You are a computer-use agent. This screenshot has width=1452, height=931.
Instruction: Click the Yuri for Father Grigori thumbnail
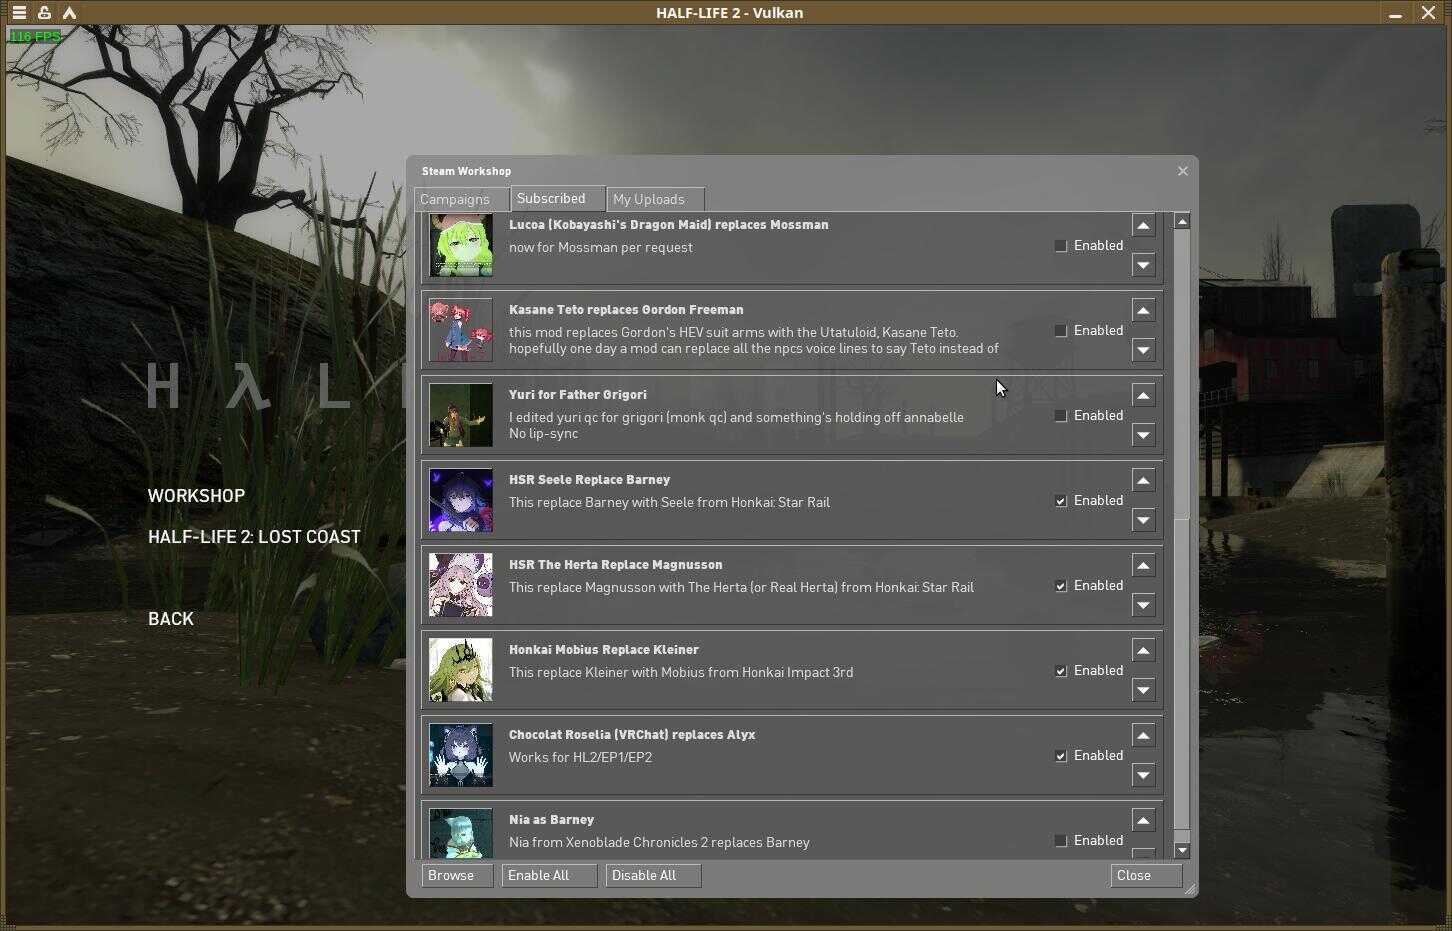(461, 415)
